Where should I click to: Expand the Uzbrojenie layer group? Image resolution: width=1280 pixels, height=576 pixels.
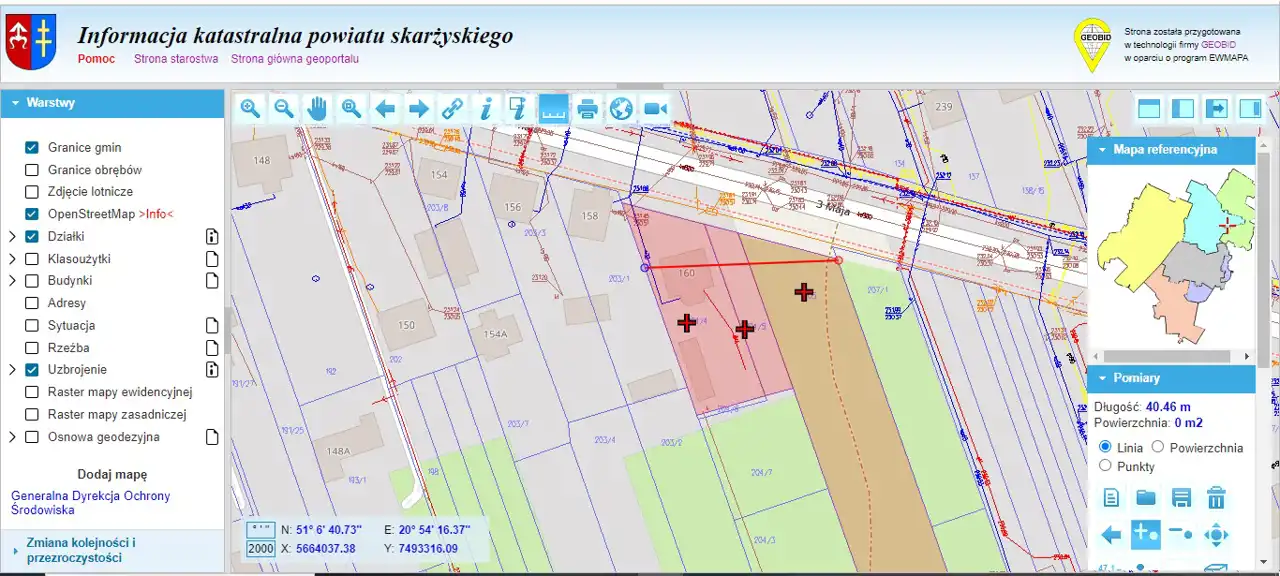[12, 370]
